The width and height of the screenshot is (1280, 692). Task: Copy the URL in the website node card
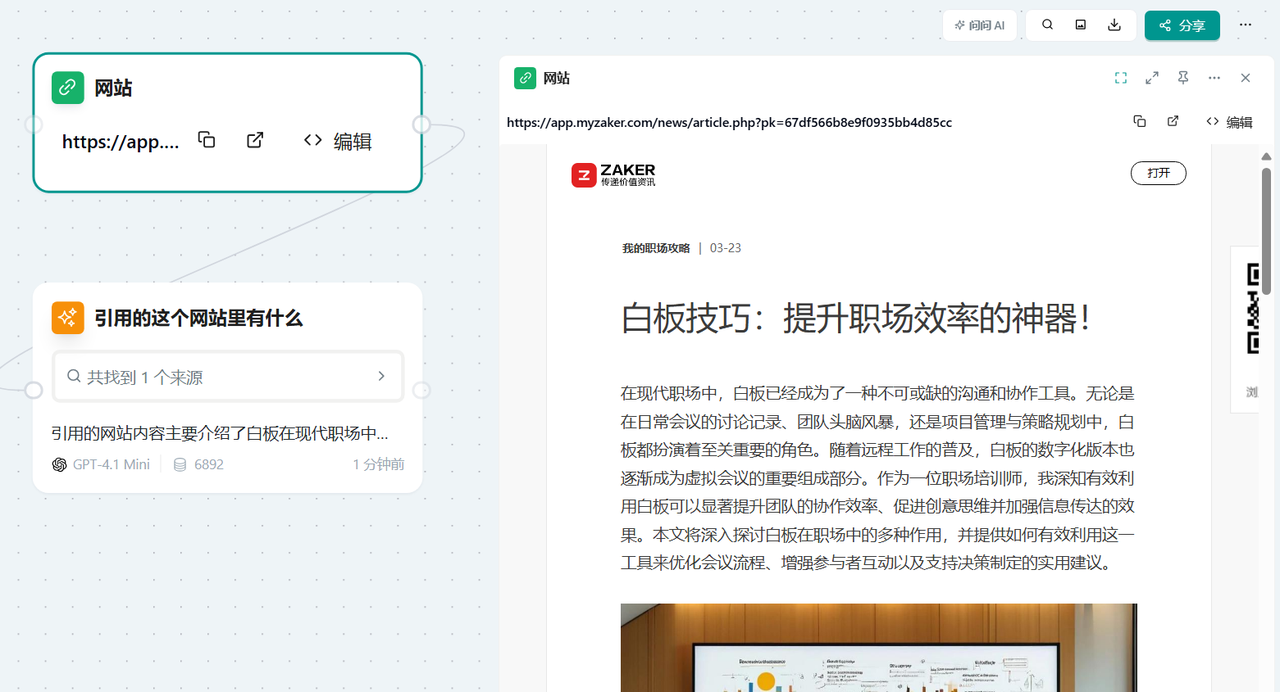(206, 140)
